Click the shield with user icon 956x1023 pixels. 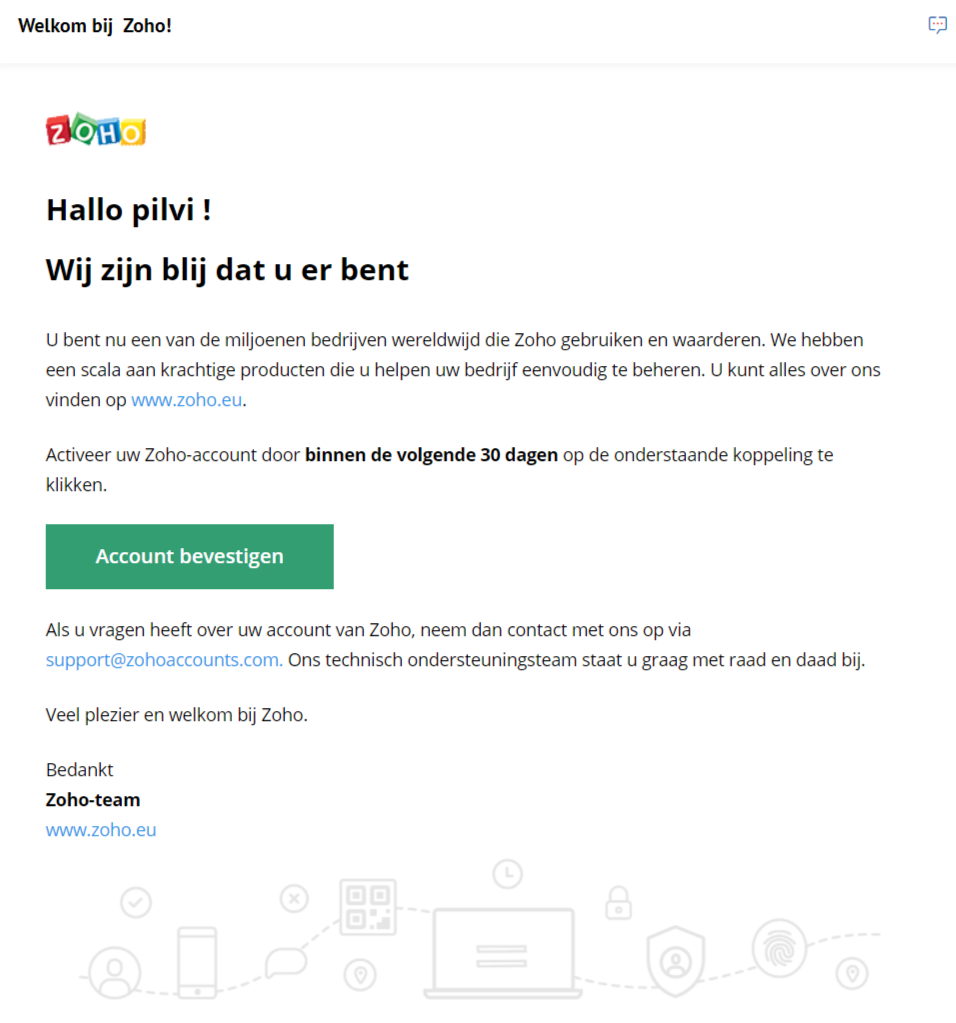coord(676,961)
